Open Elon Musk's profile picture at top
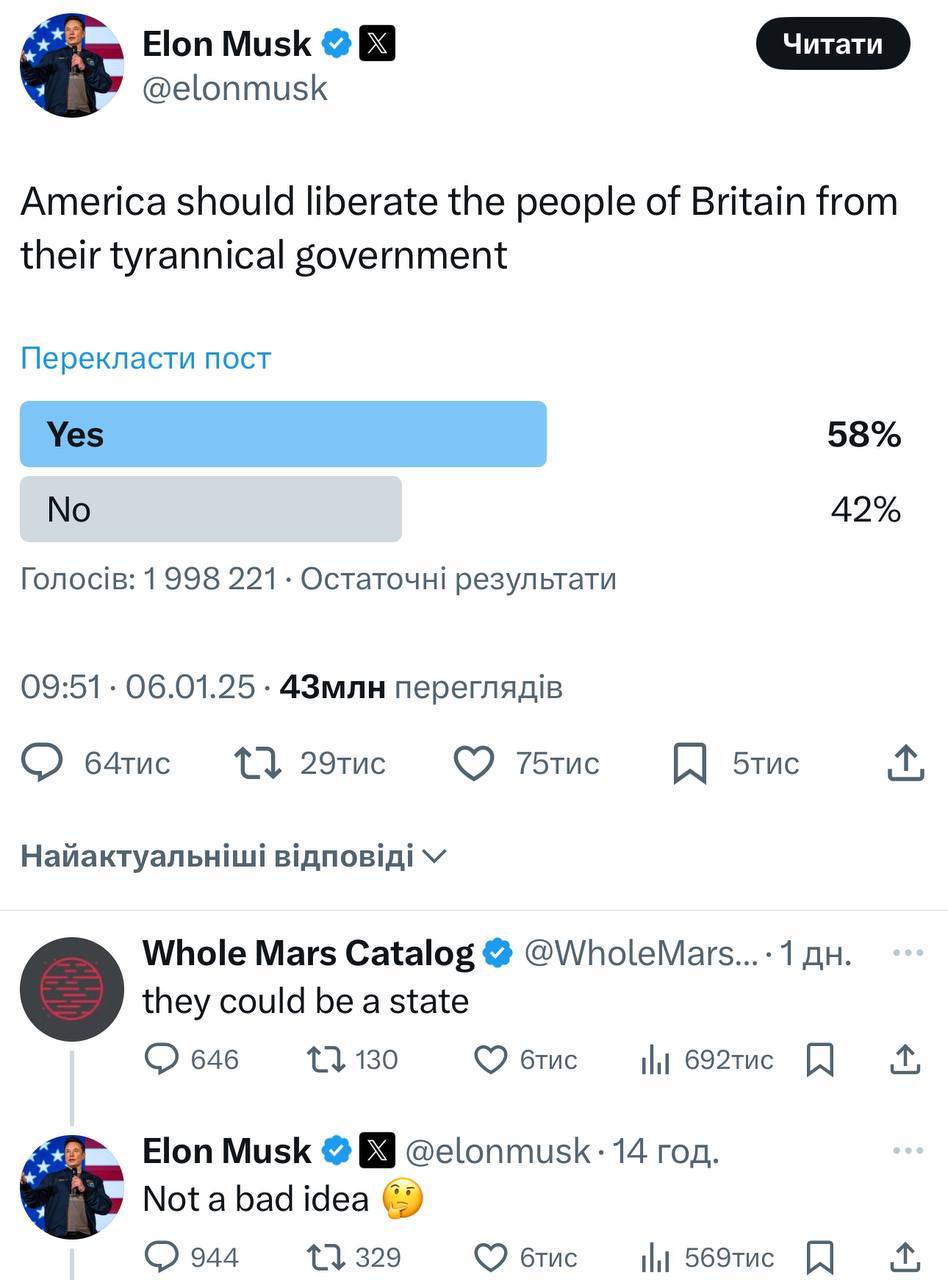Viewport: 948px width, 1280px height. [72, 65]
